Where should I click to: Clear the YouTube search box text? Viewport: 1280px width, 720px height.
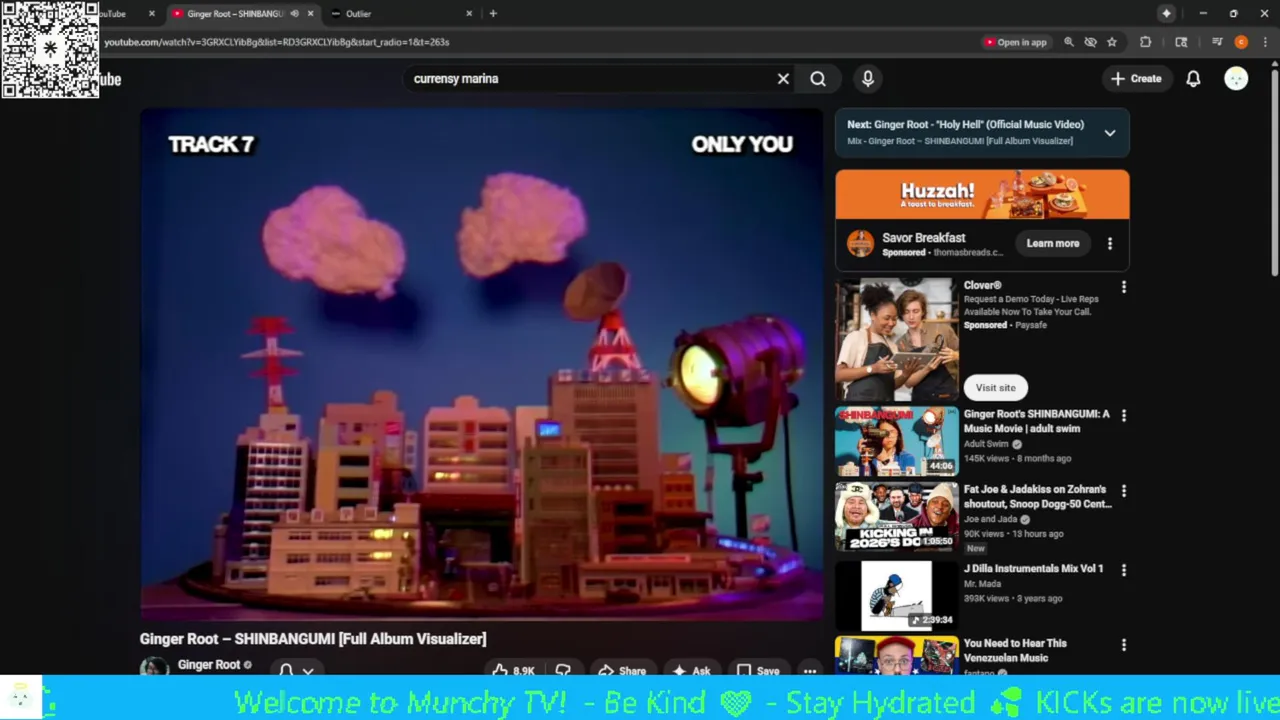(783, 79)
